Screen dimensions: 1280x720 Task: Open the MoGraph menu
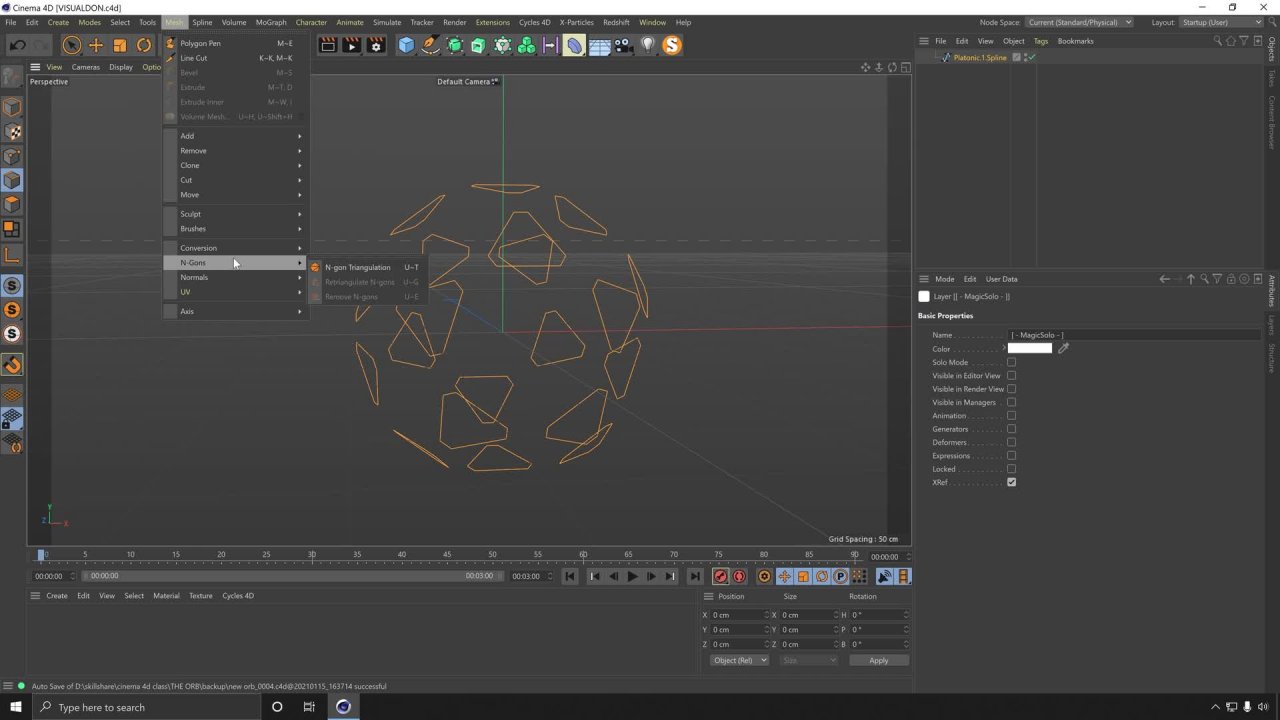pos(270,22)
